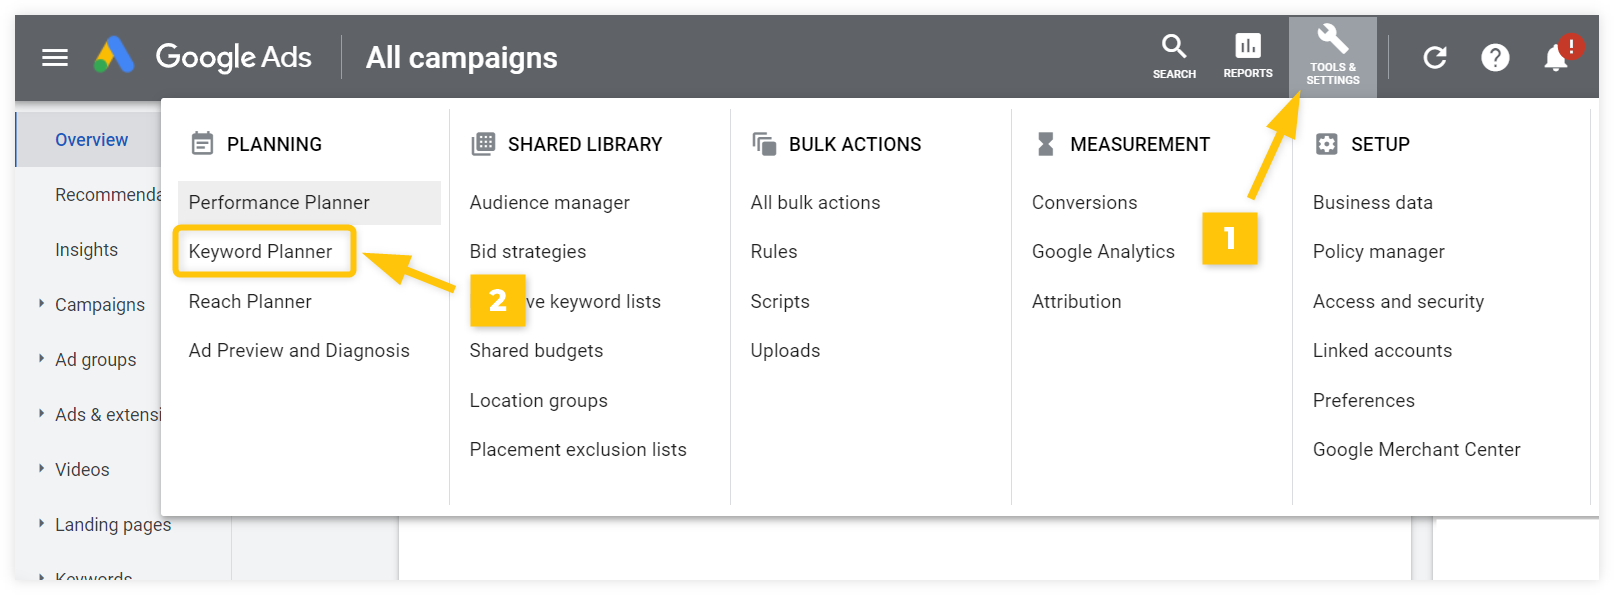Click the refresh icon
Screen dimensions: 1614x595
pyautogui.click(x=1435, y=58)
